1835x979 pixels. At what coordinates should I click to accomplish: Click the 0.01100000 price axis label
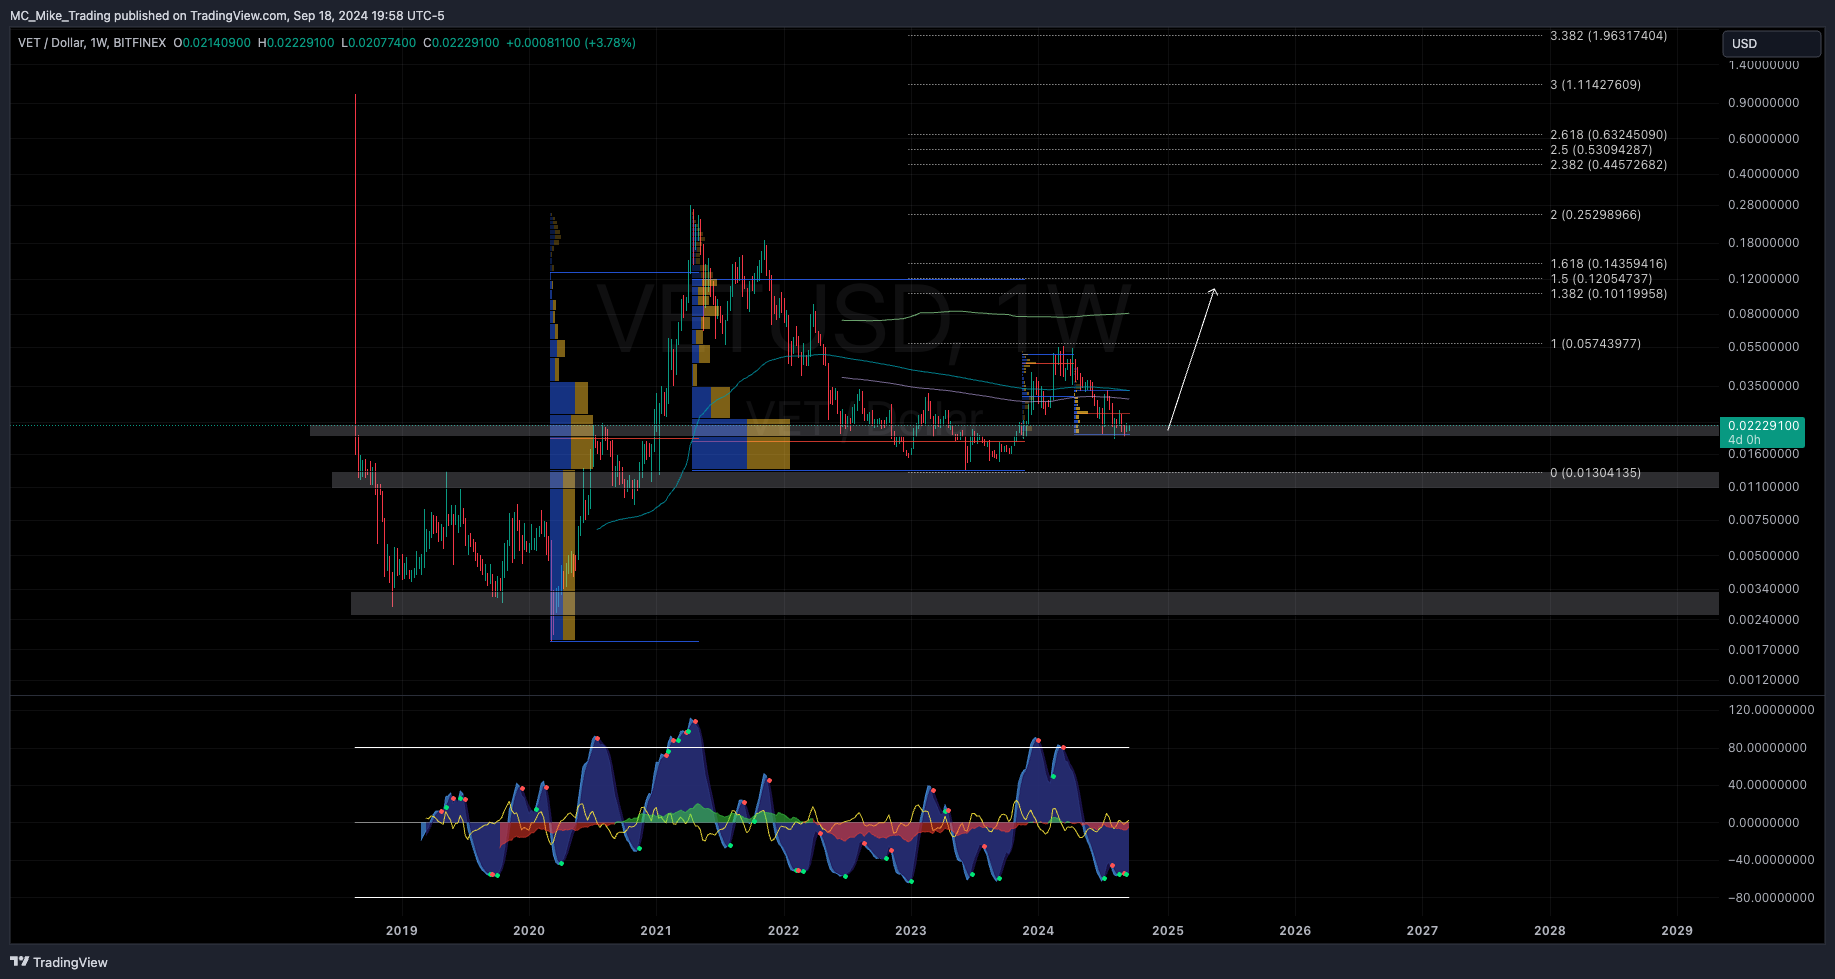[1764, 487]
